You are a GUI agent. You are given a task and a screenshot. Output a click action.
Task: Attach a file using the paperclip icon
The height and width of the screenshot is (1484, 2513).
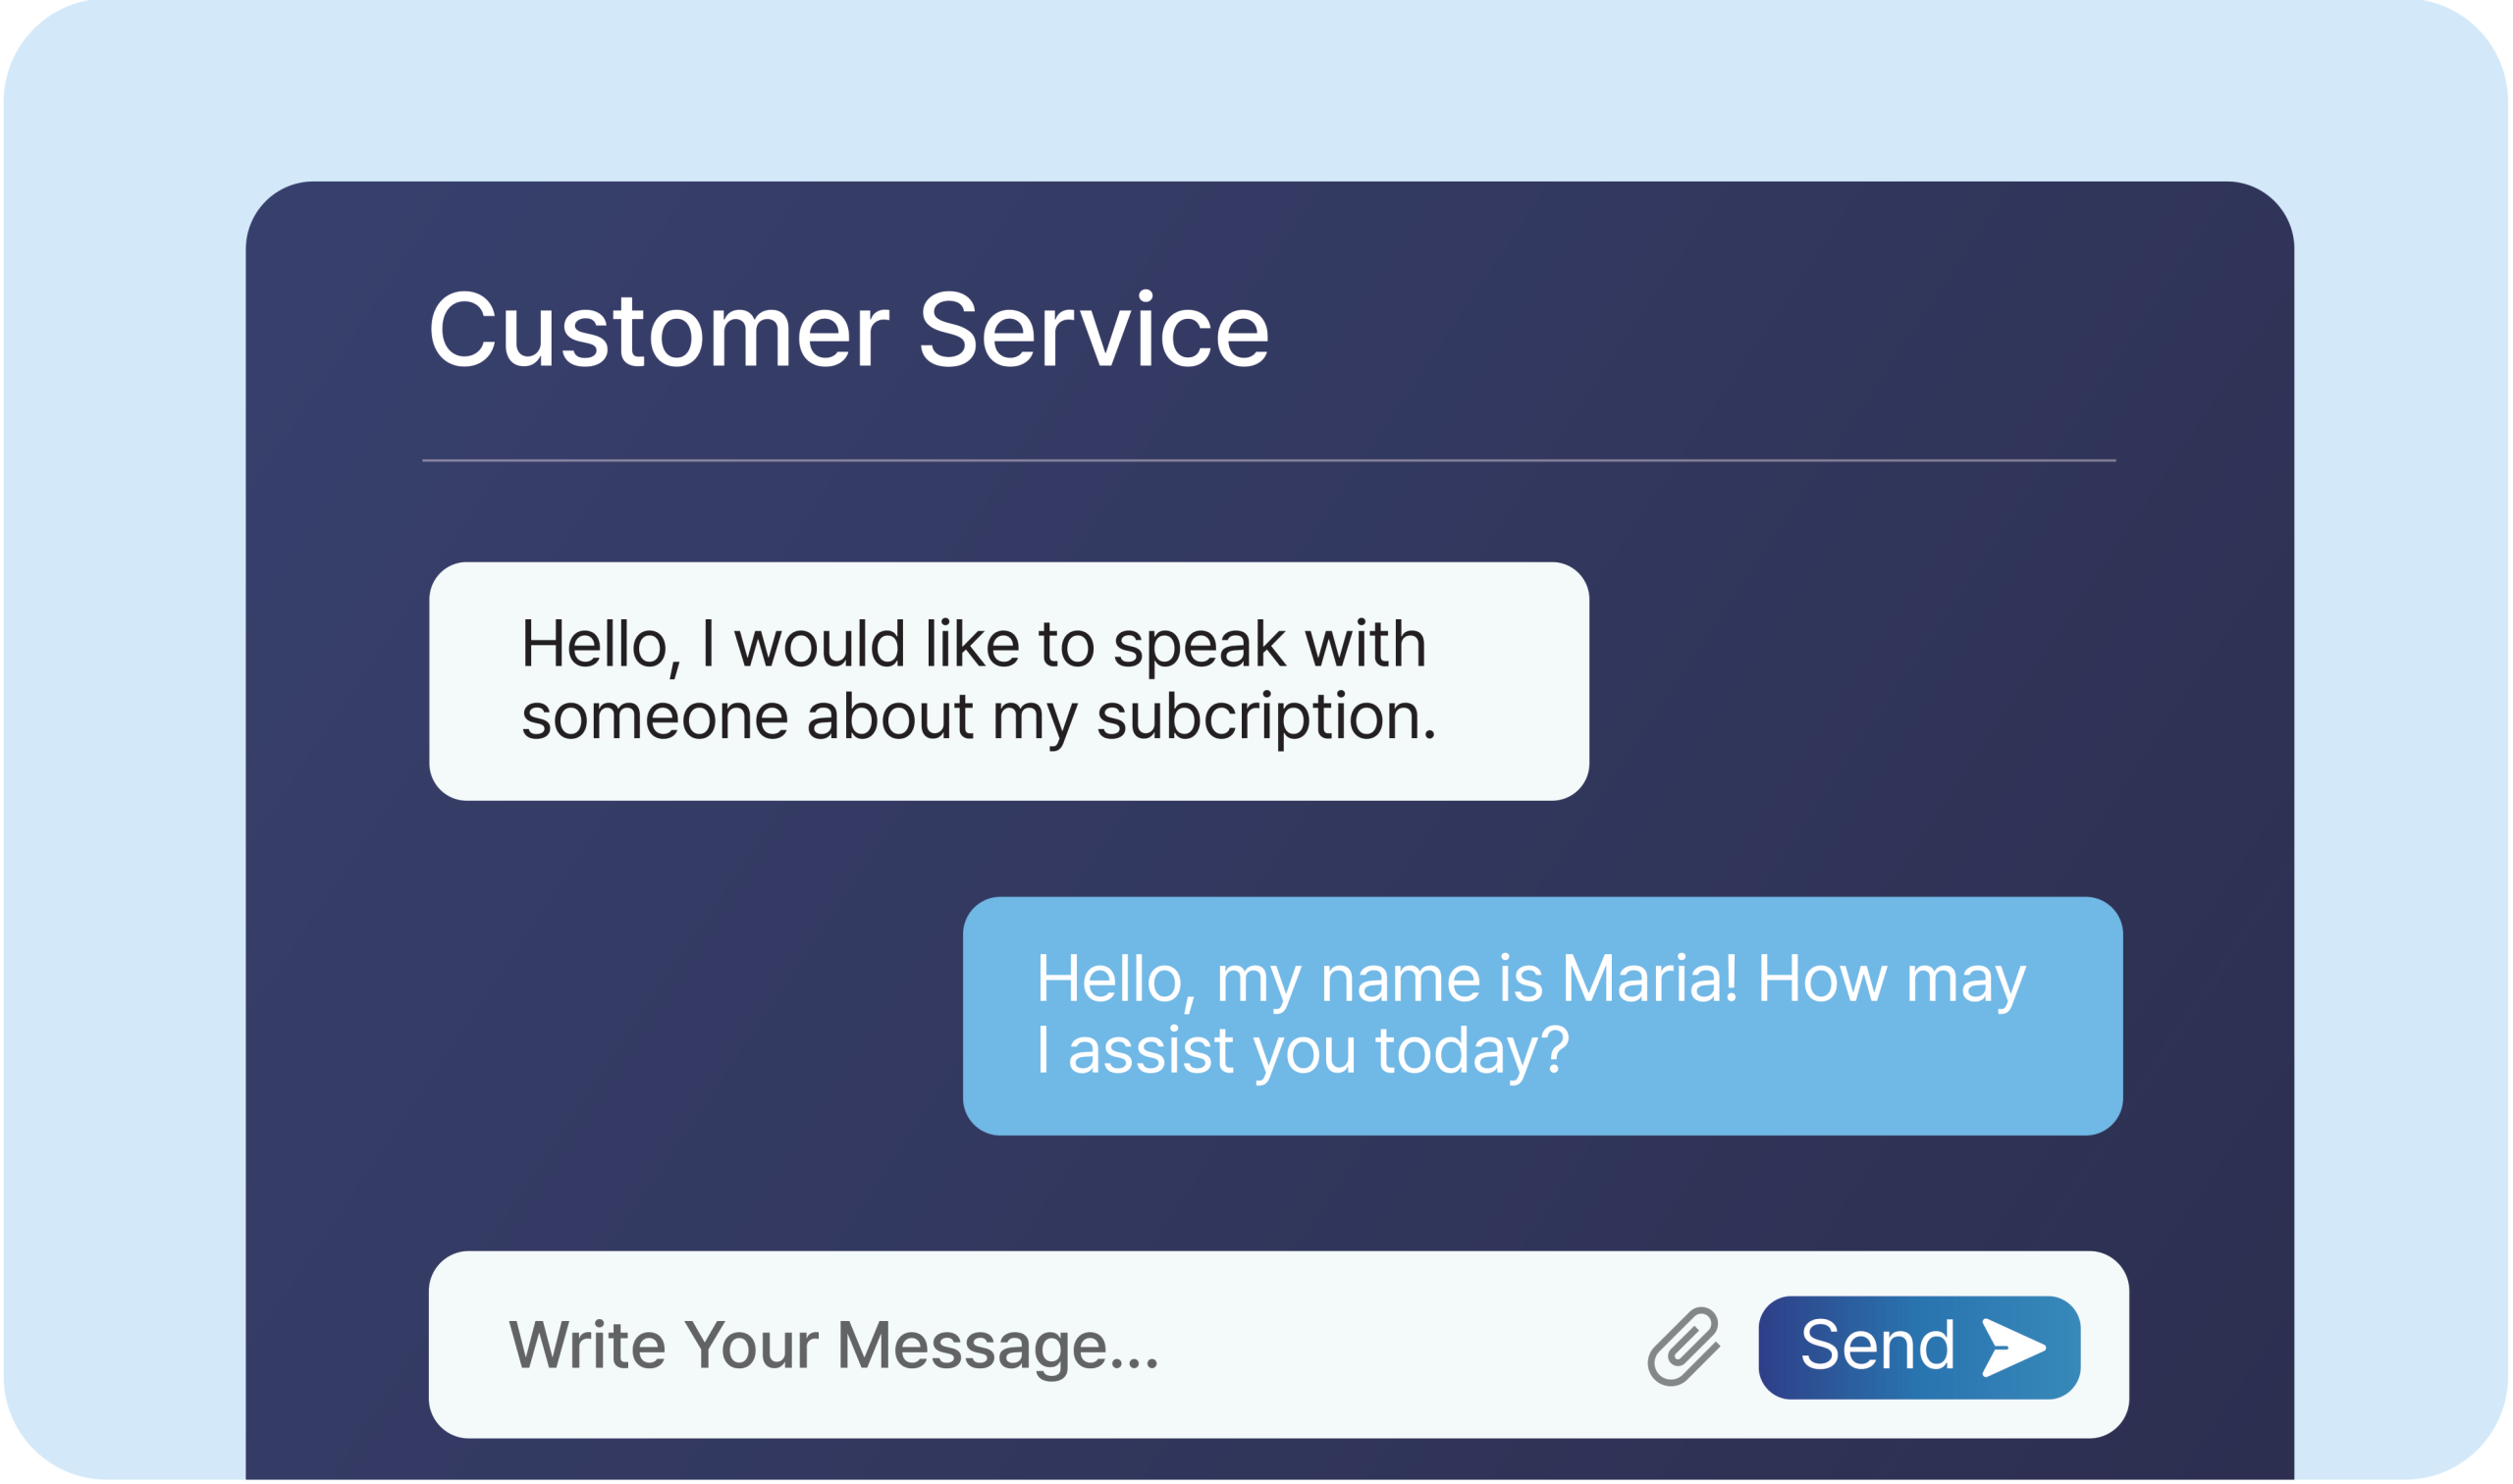point(1684,1347)
